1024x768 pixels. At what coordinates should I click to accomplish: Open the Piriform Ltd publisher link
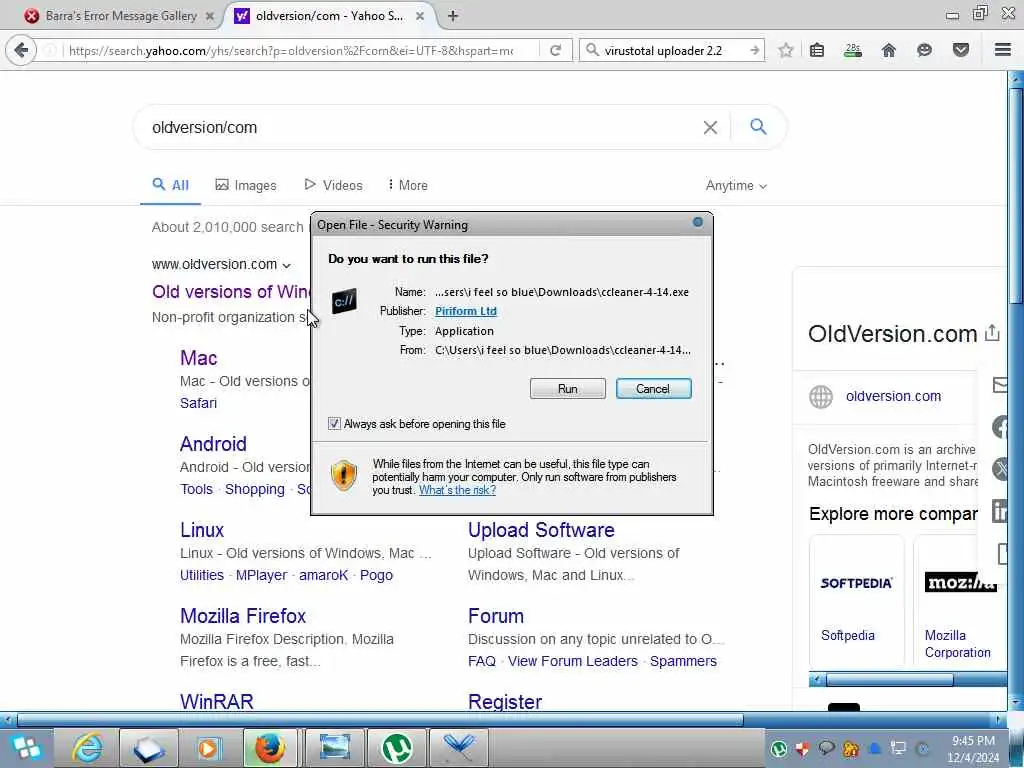(x=466, y=311)
